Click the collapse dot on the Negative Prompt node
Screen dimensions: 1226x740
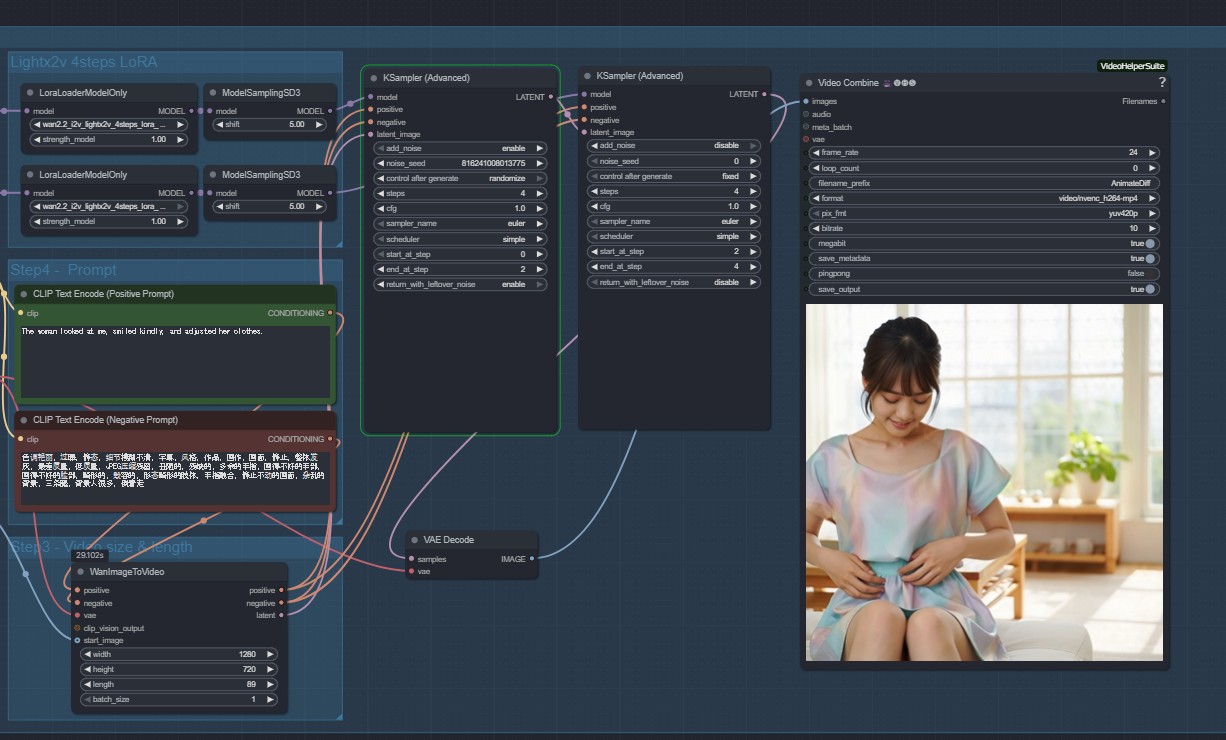click(x=23, y=420)
